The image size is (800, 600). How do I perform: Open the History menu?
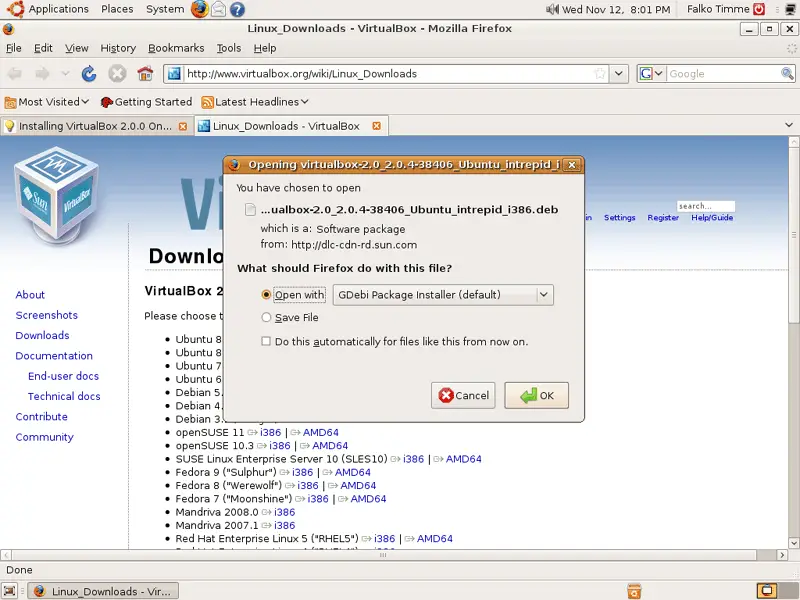click(x=118, y=48)
